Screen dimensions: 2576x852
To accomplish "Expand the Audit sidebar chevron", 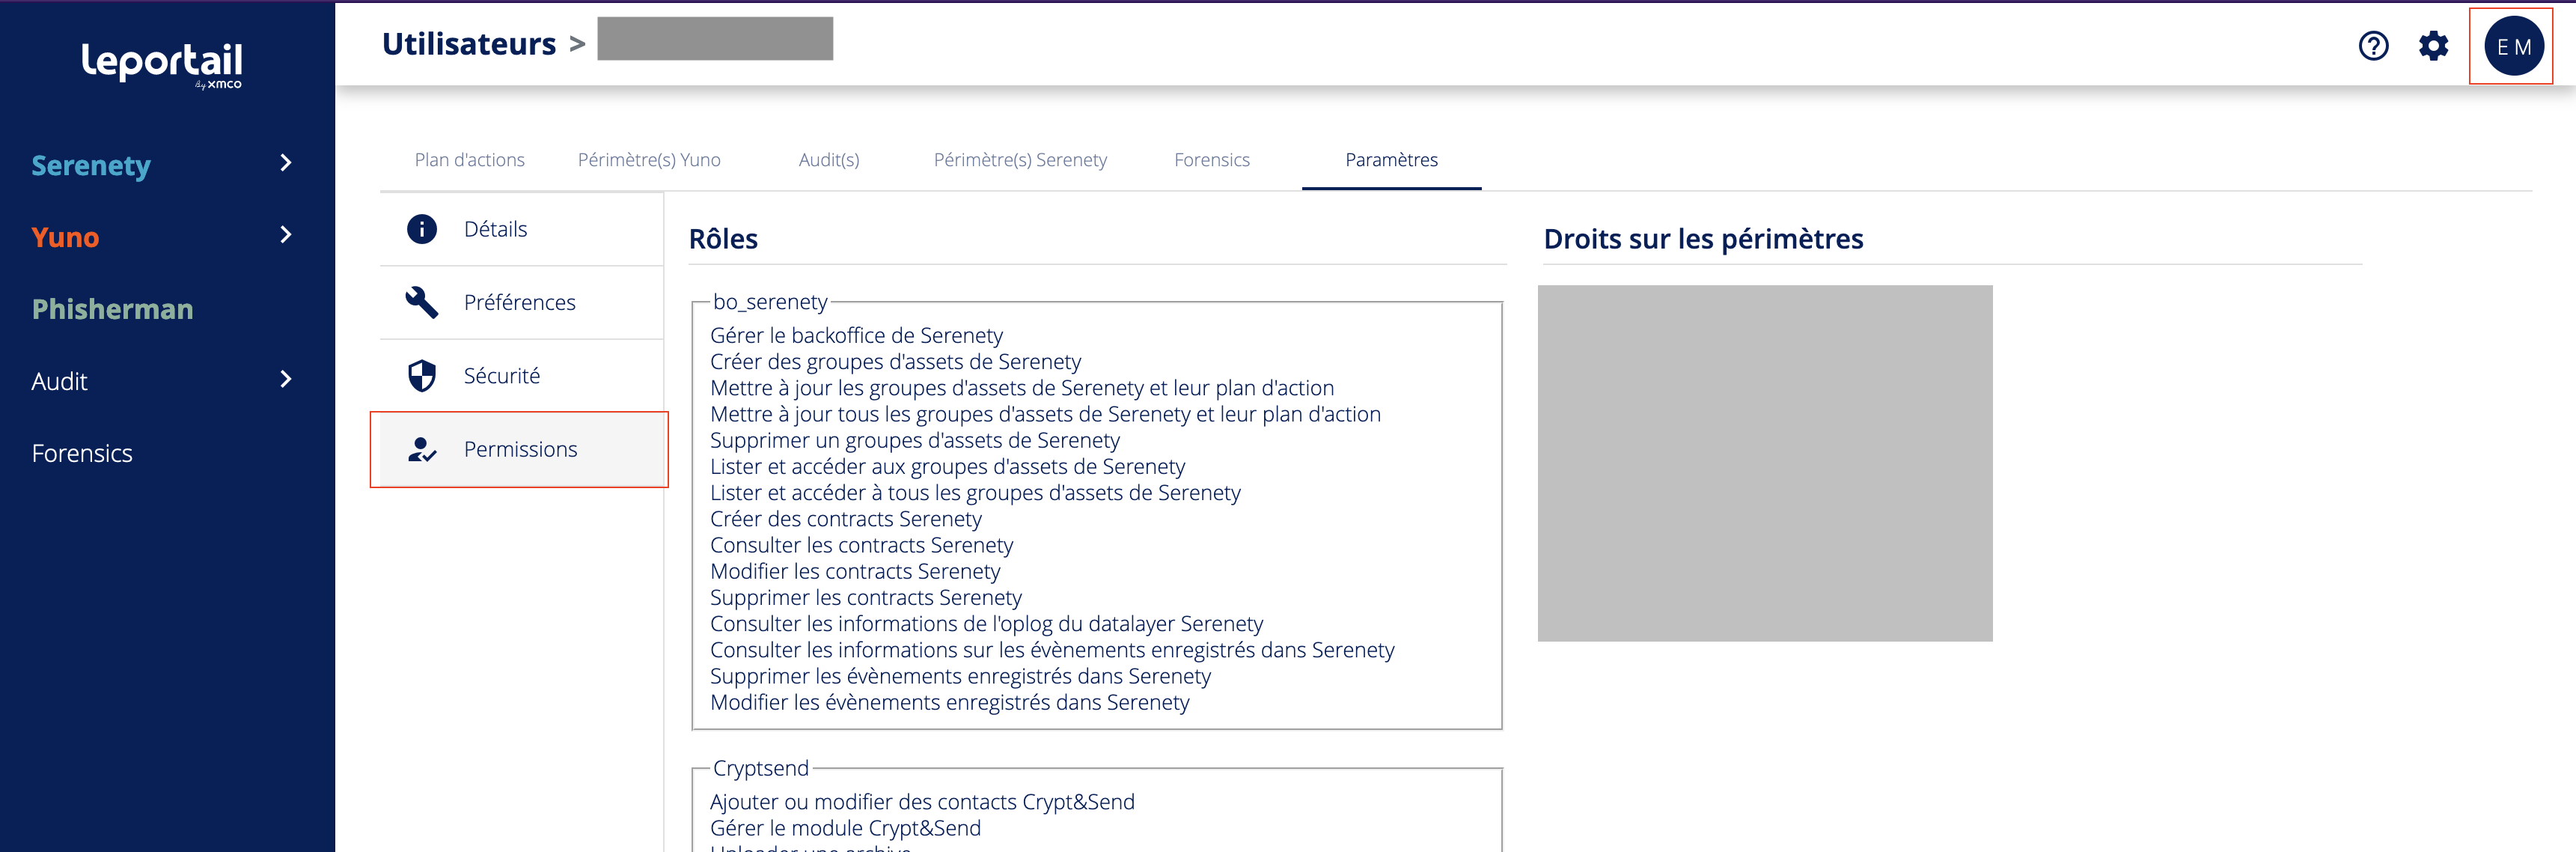I will point(286,379).
